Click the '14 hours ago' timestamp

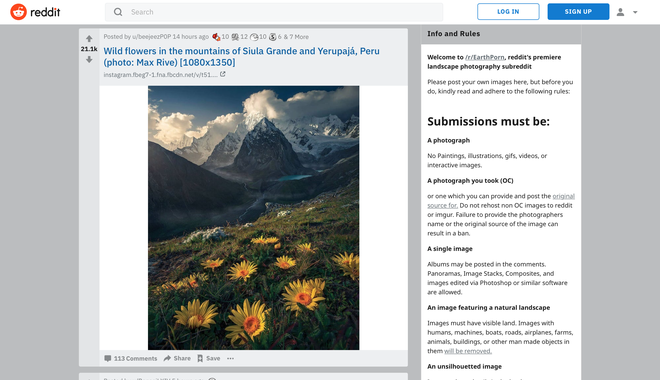click(191, 37)
